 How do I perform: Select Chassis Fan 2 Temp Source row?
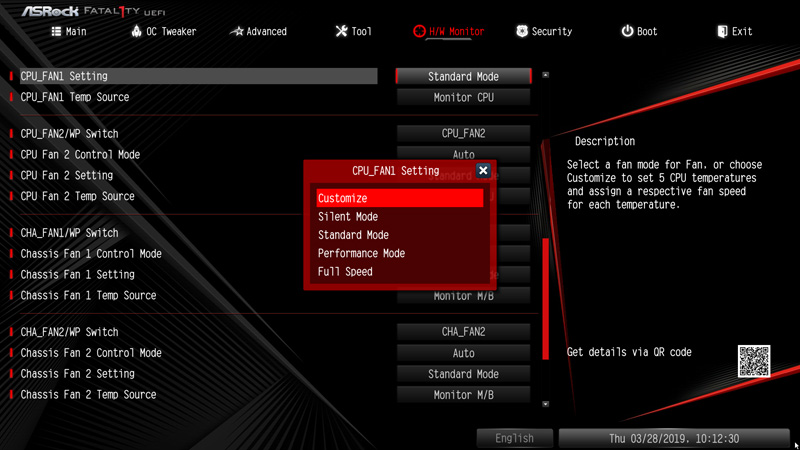click(198, 395)
